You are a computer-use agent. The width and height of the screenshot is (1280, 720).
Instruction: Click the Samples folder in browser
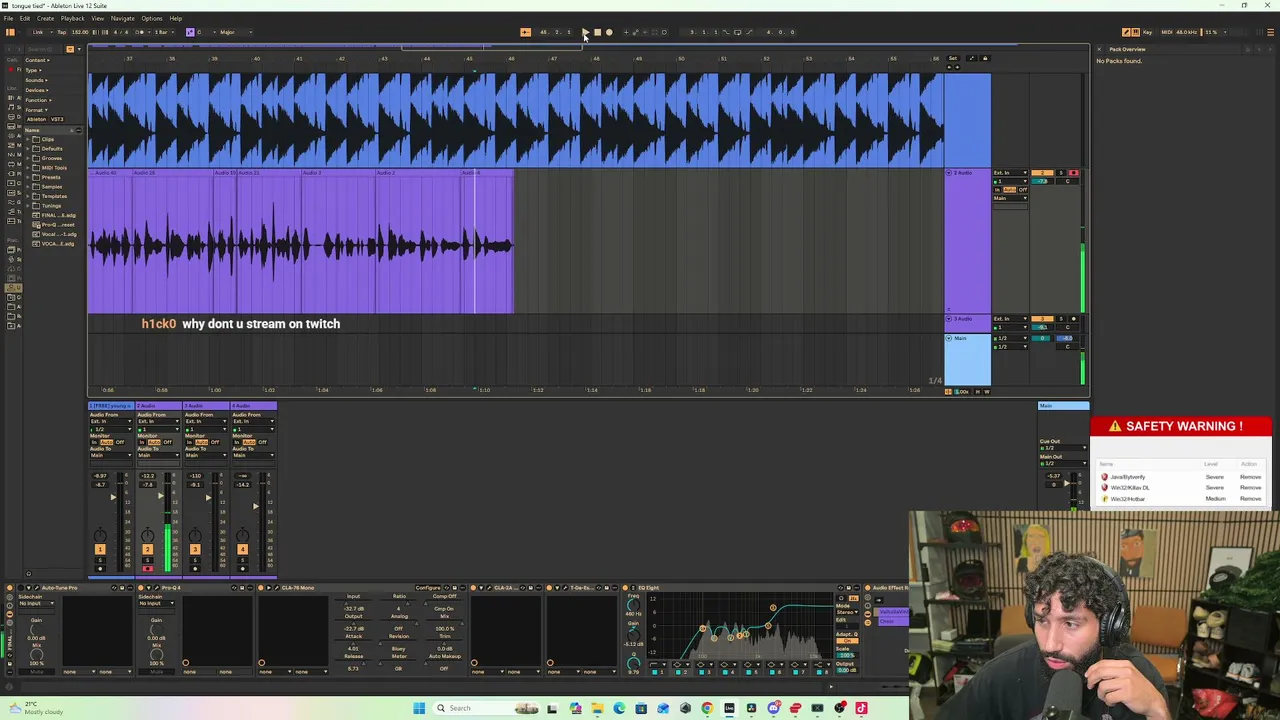click(x=51, y=187)
